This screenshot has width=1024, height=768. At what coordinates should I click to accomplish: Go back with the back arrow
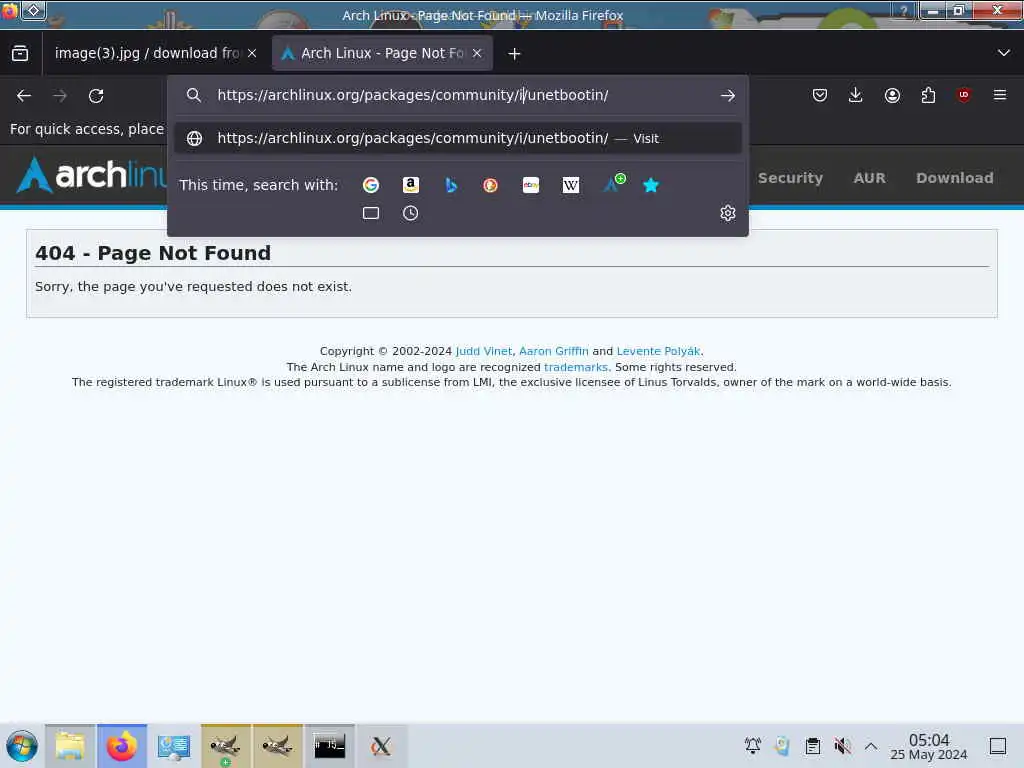tap(24, 96)
